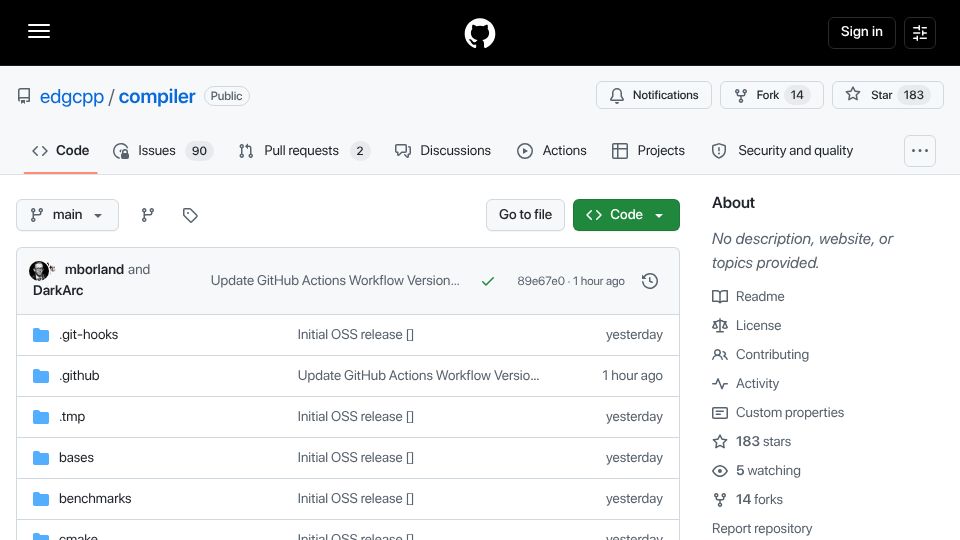View branches via the branch icon

click(x=148, y=215)
